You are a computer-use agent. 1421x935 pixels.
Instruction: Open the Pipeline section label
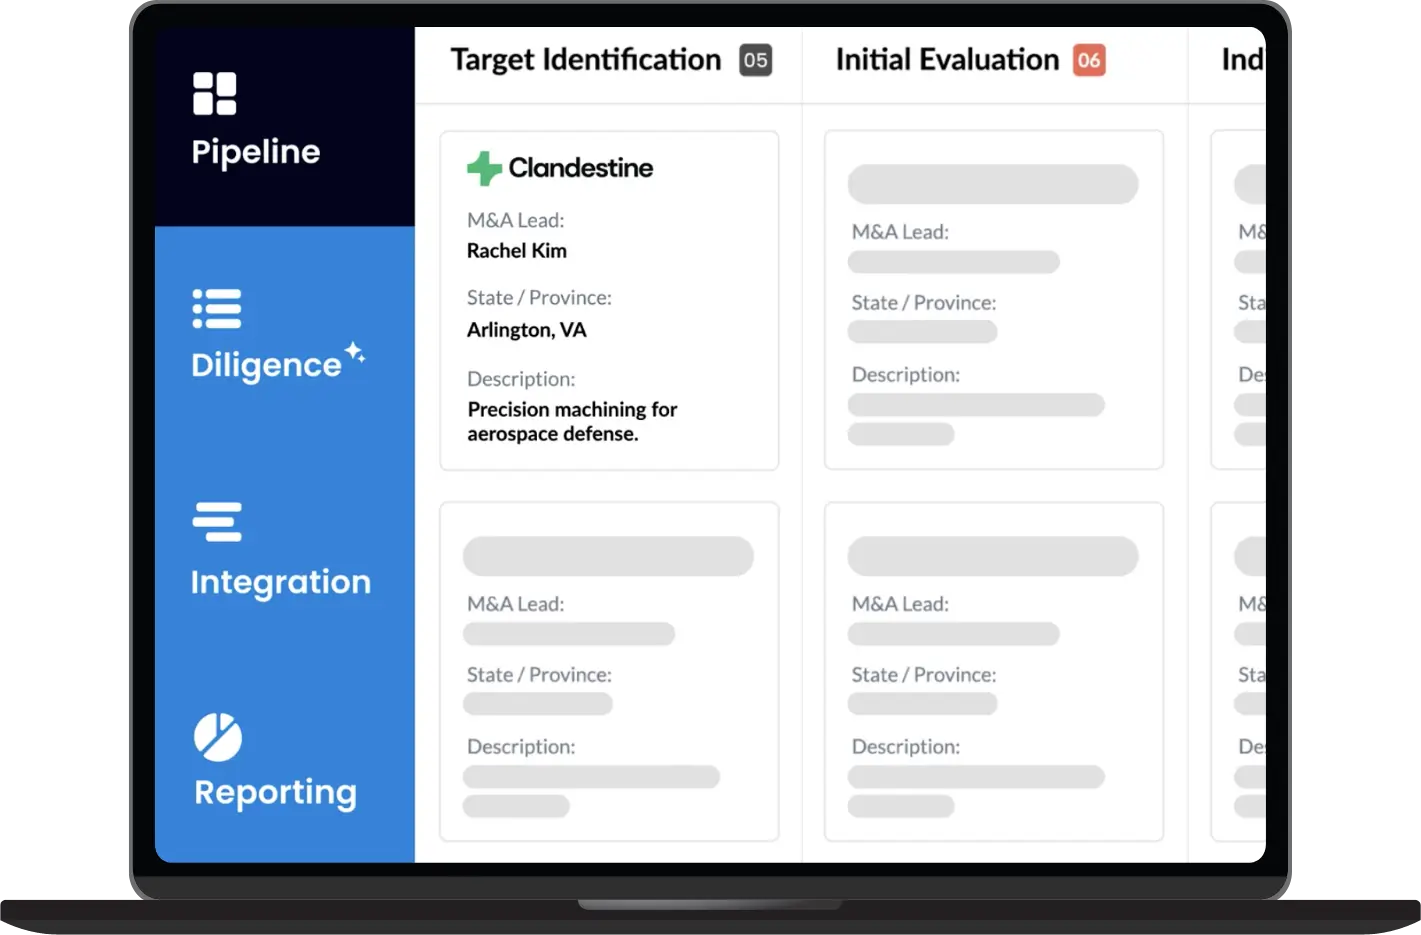click(256, 152)
